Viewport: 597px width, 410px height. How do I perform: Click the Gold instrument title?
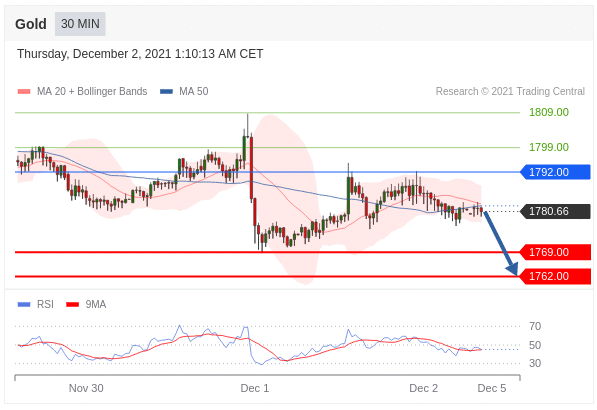pos(31,24)
